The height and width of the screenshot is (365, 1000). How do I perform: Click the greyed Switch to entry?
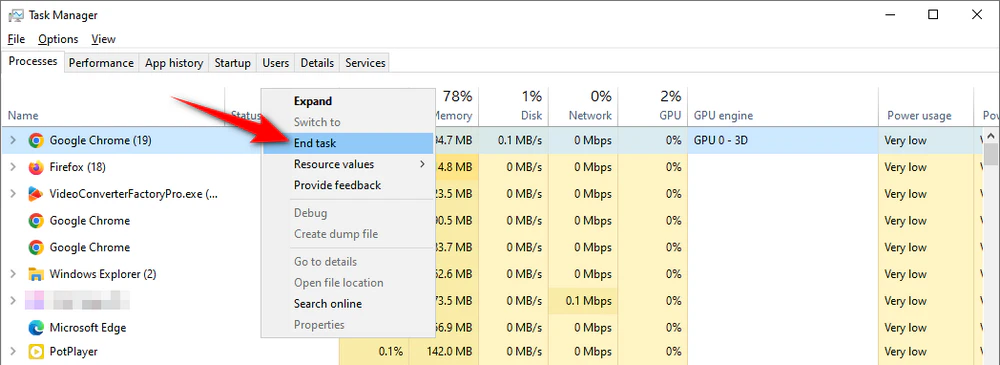[348, 122]
